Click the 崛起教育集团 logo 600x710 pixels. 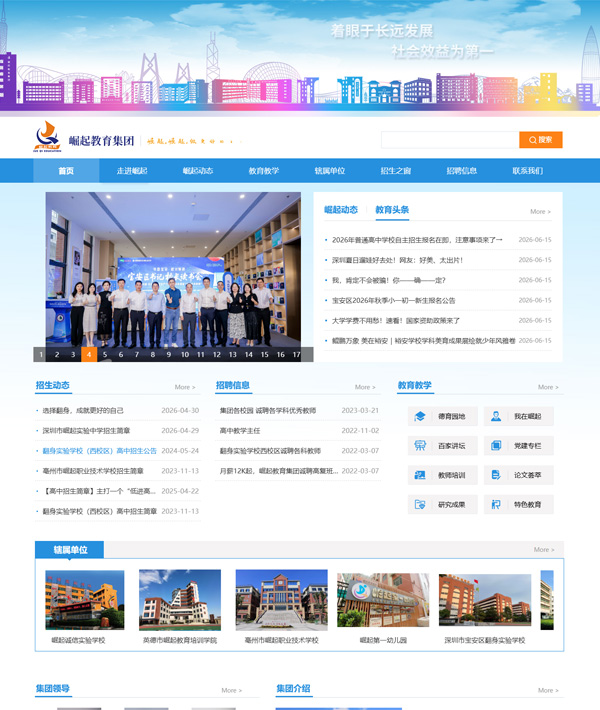[84, 137]
